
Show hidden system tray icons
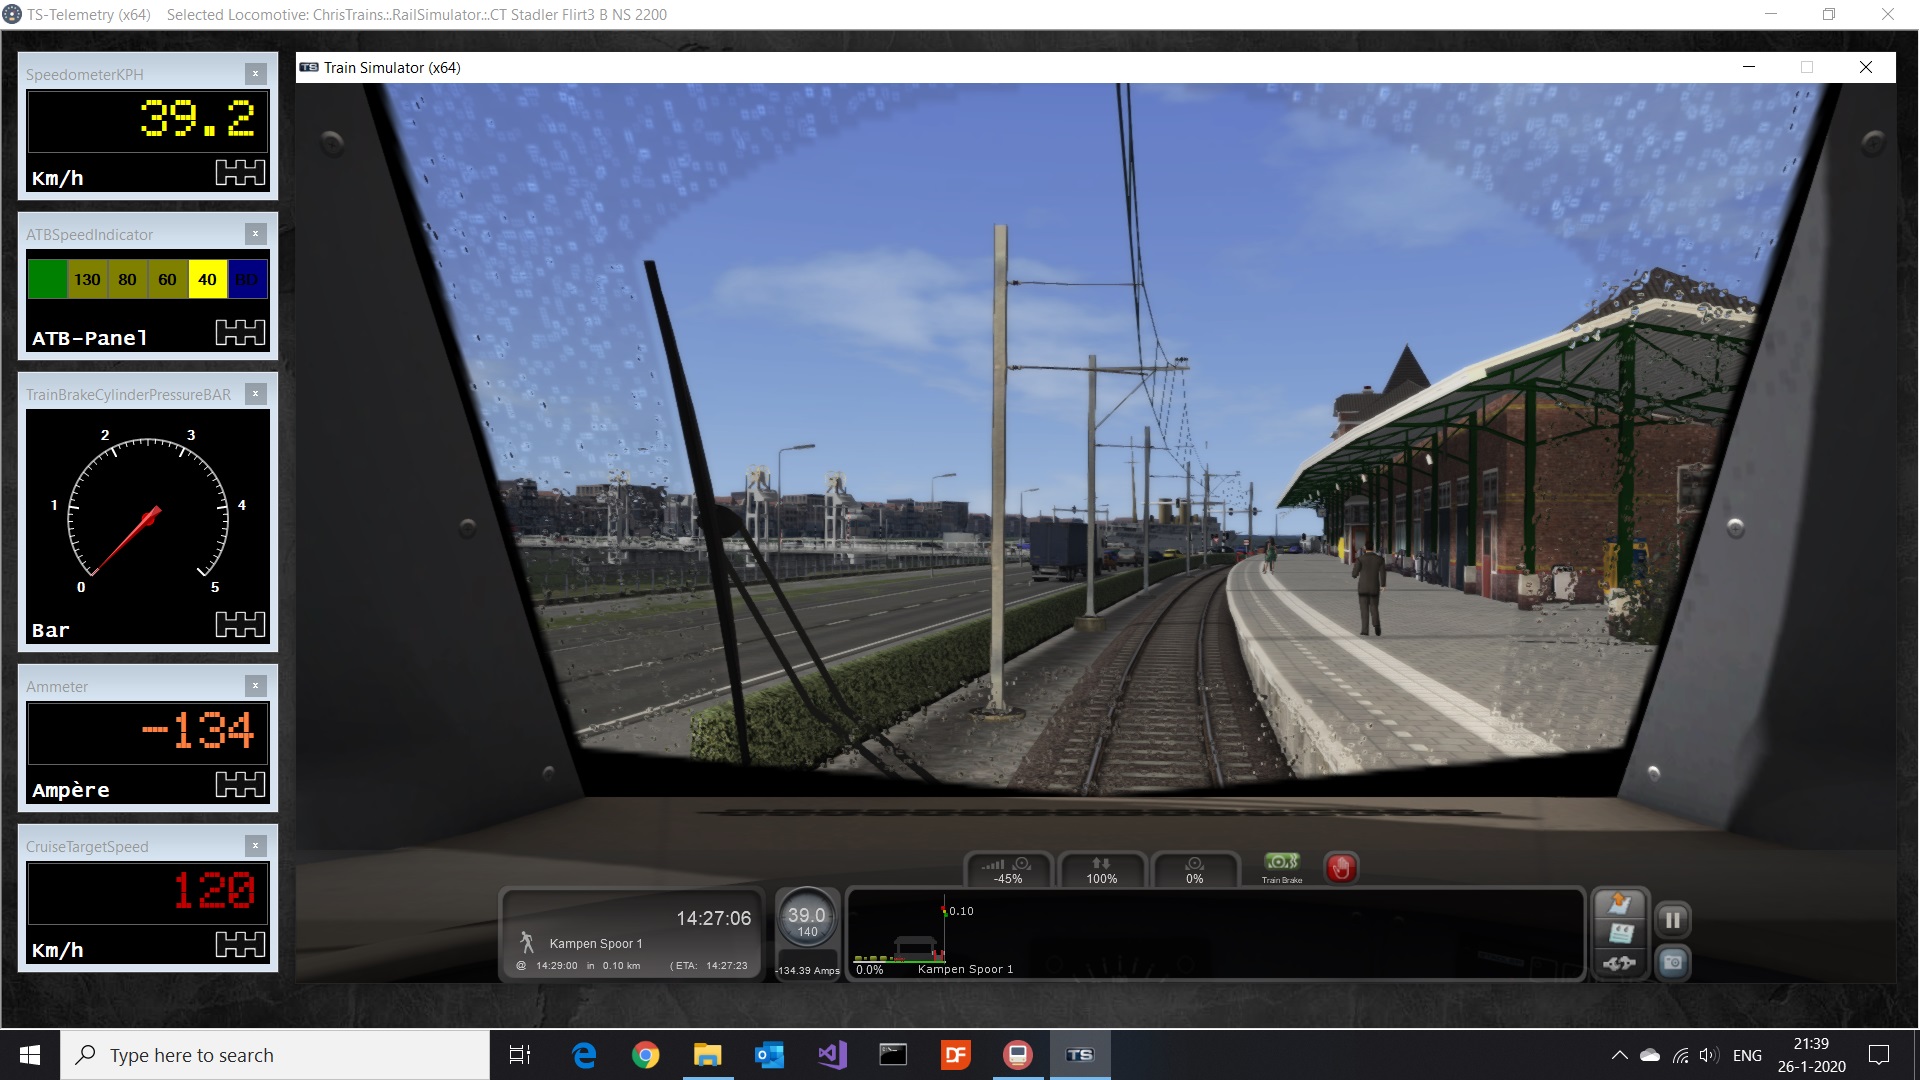1619,1055
